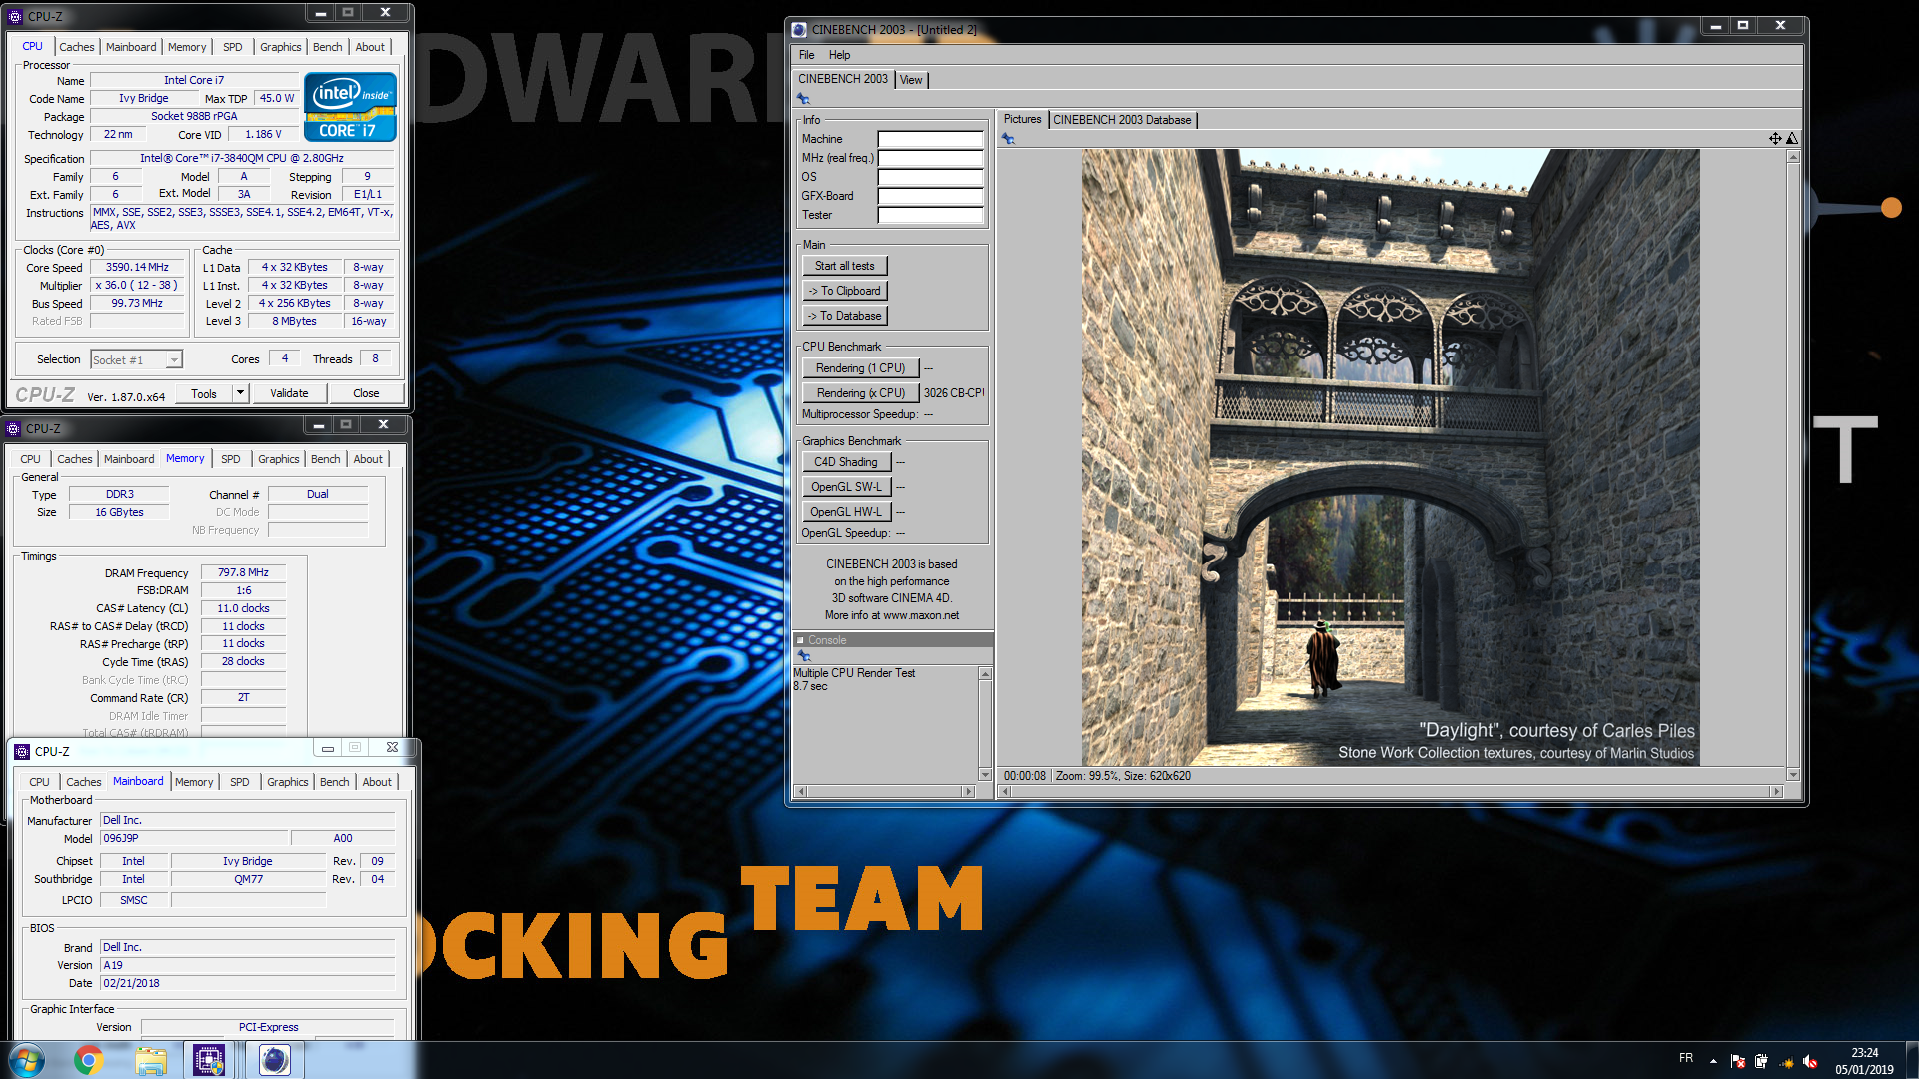Click the battery power tray icon
The width and height of the screenshot is (1919, 1079).
[1761, 1061]
